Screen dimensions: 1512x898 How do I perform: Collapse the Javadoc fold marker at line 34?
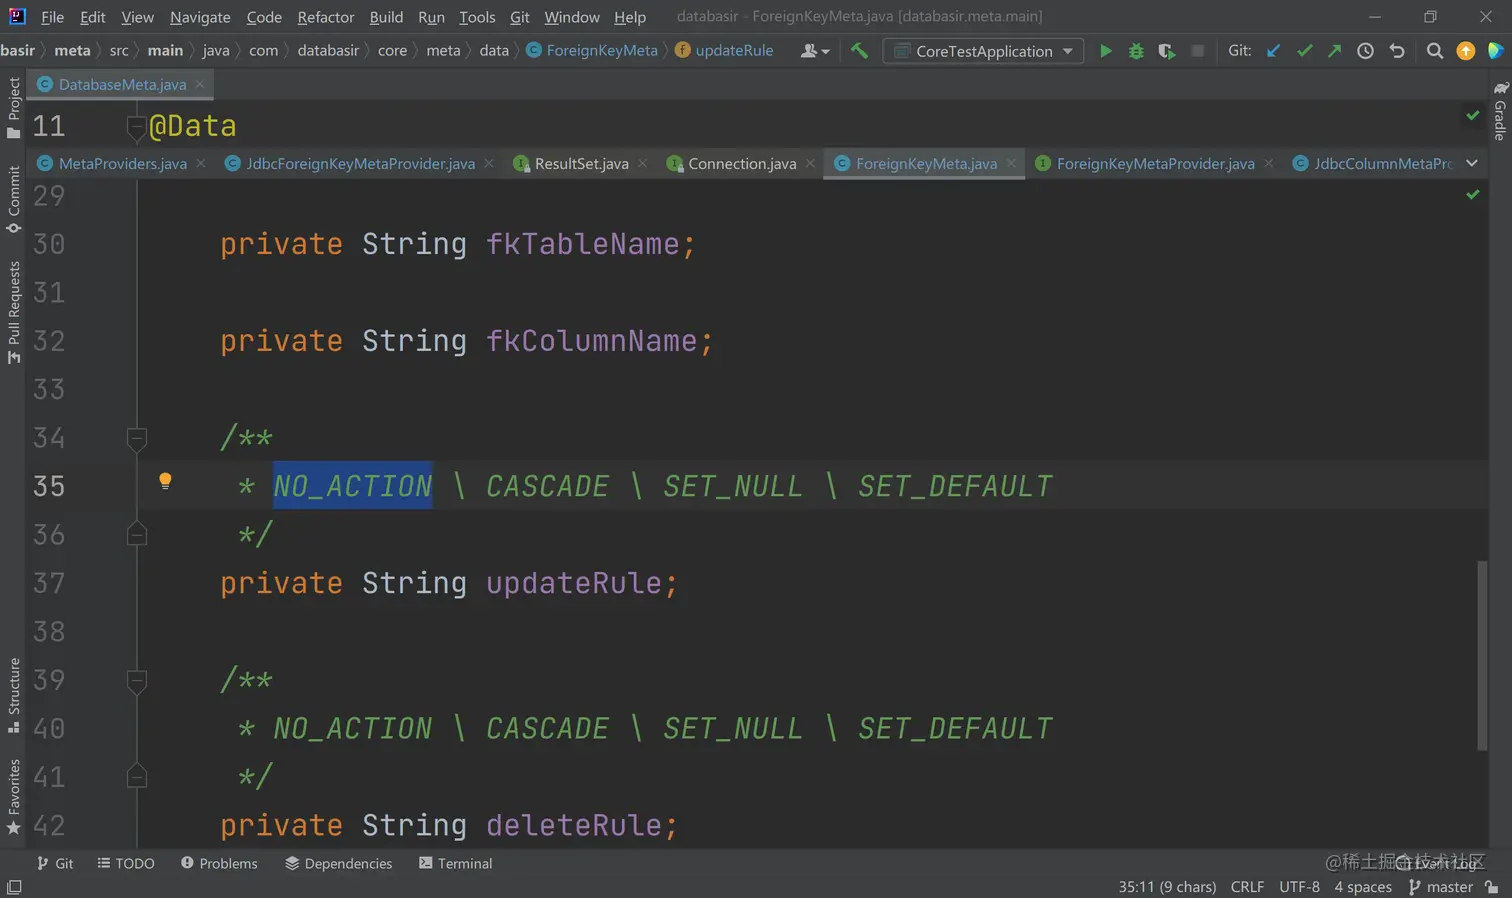point(136,437)
